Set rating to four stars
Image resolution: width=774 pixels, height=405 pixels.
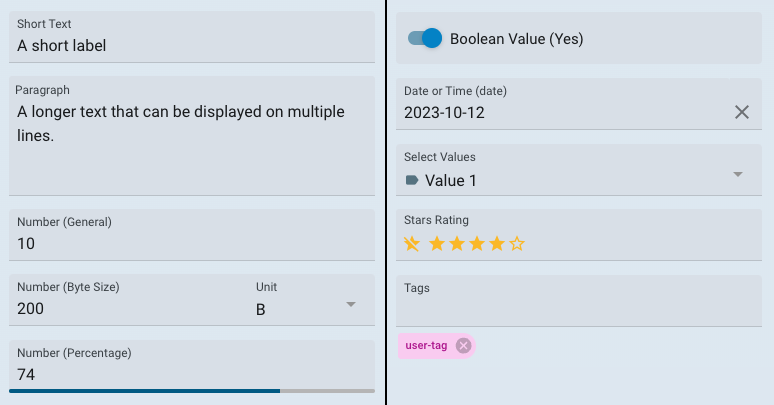click(x=497, y=243)
